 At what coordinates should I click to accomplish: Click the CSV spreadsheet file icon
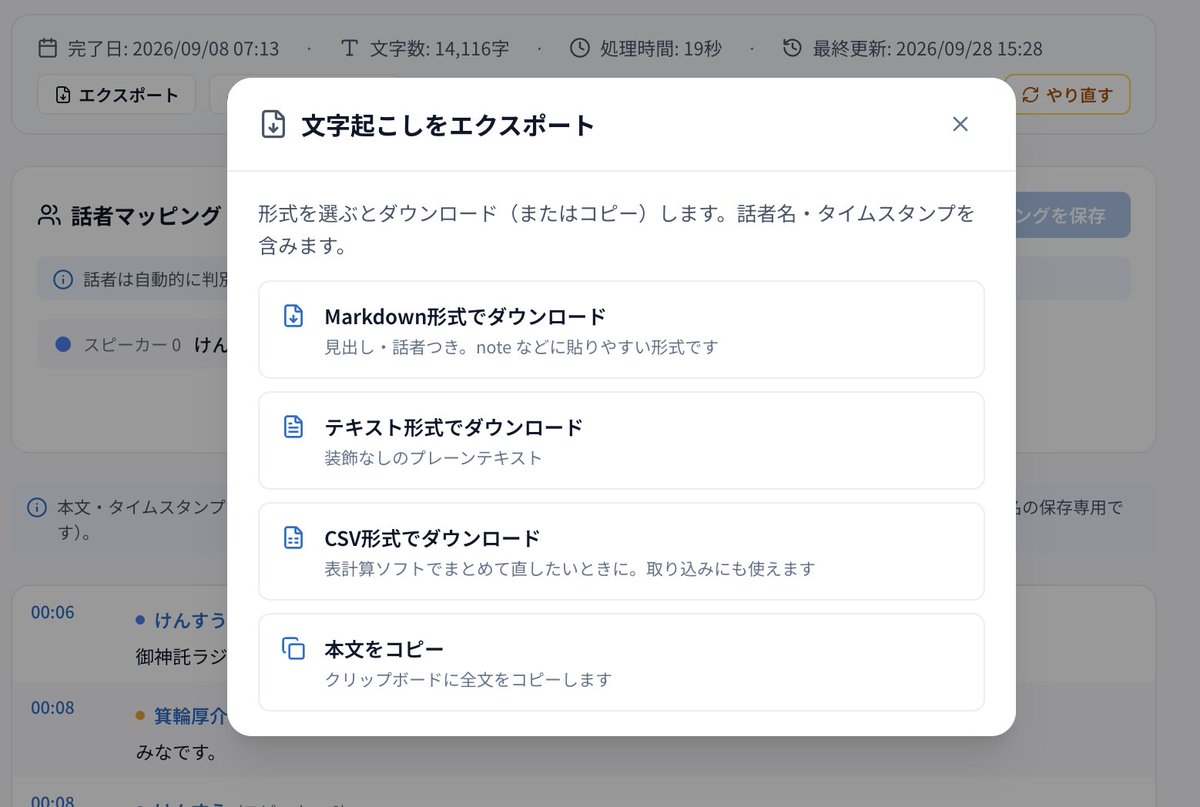(293, 538)
